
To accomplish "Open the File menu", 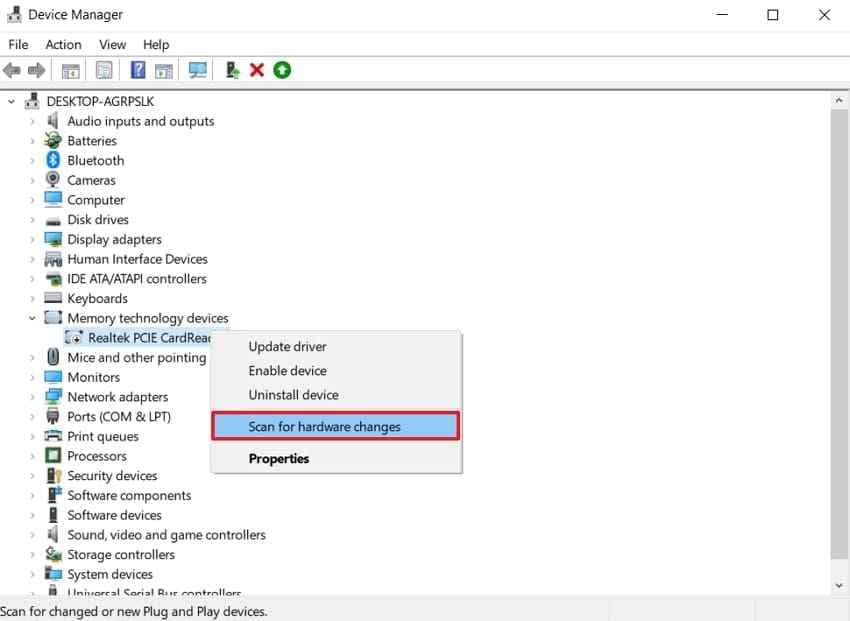I will pyautogui.click(x=18, y=44).
